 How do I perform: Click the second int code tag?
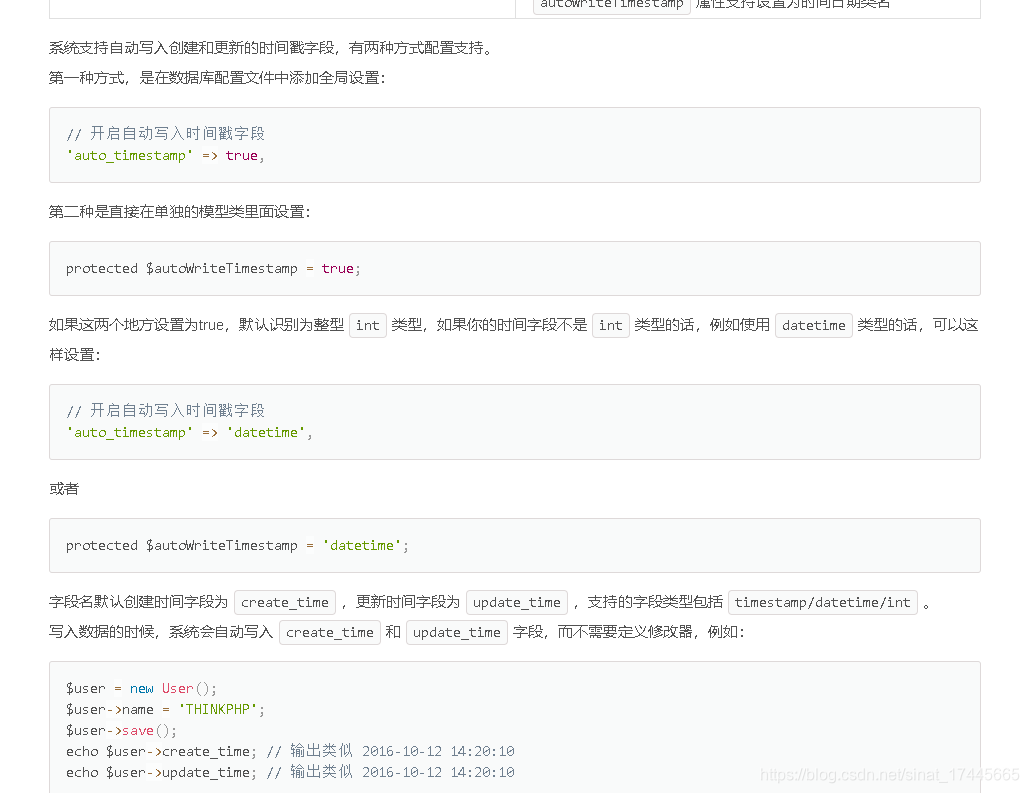click(x=610, y=325)
